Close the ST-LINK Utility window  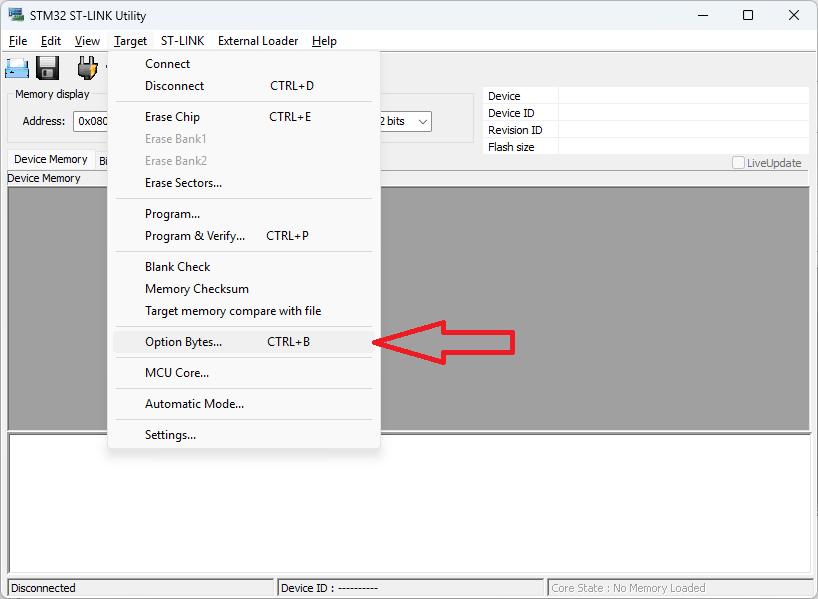793,15
